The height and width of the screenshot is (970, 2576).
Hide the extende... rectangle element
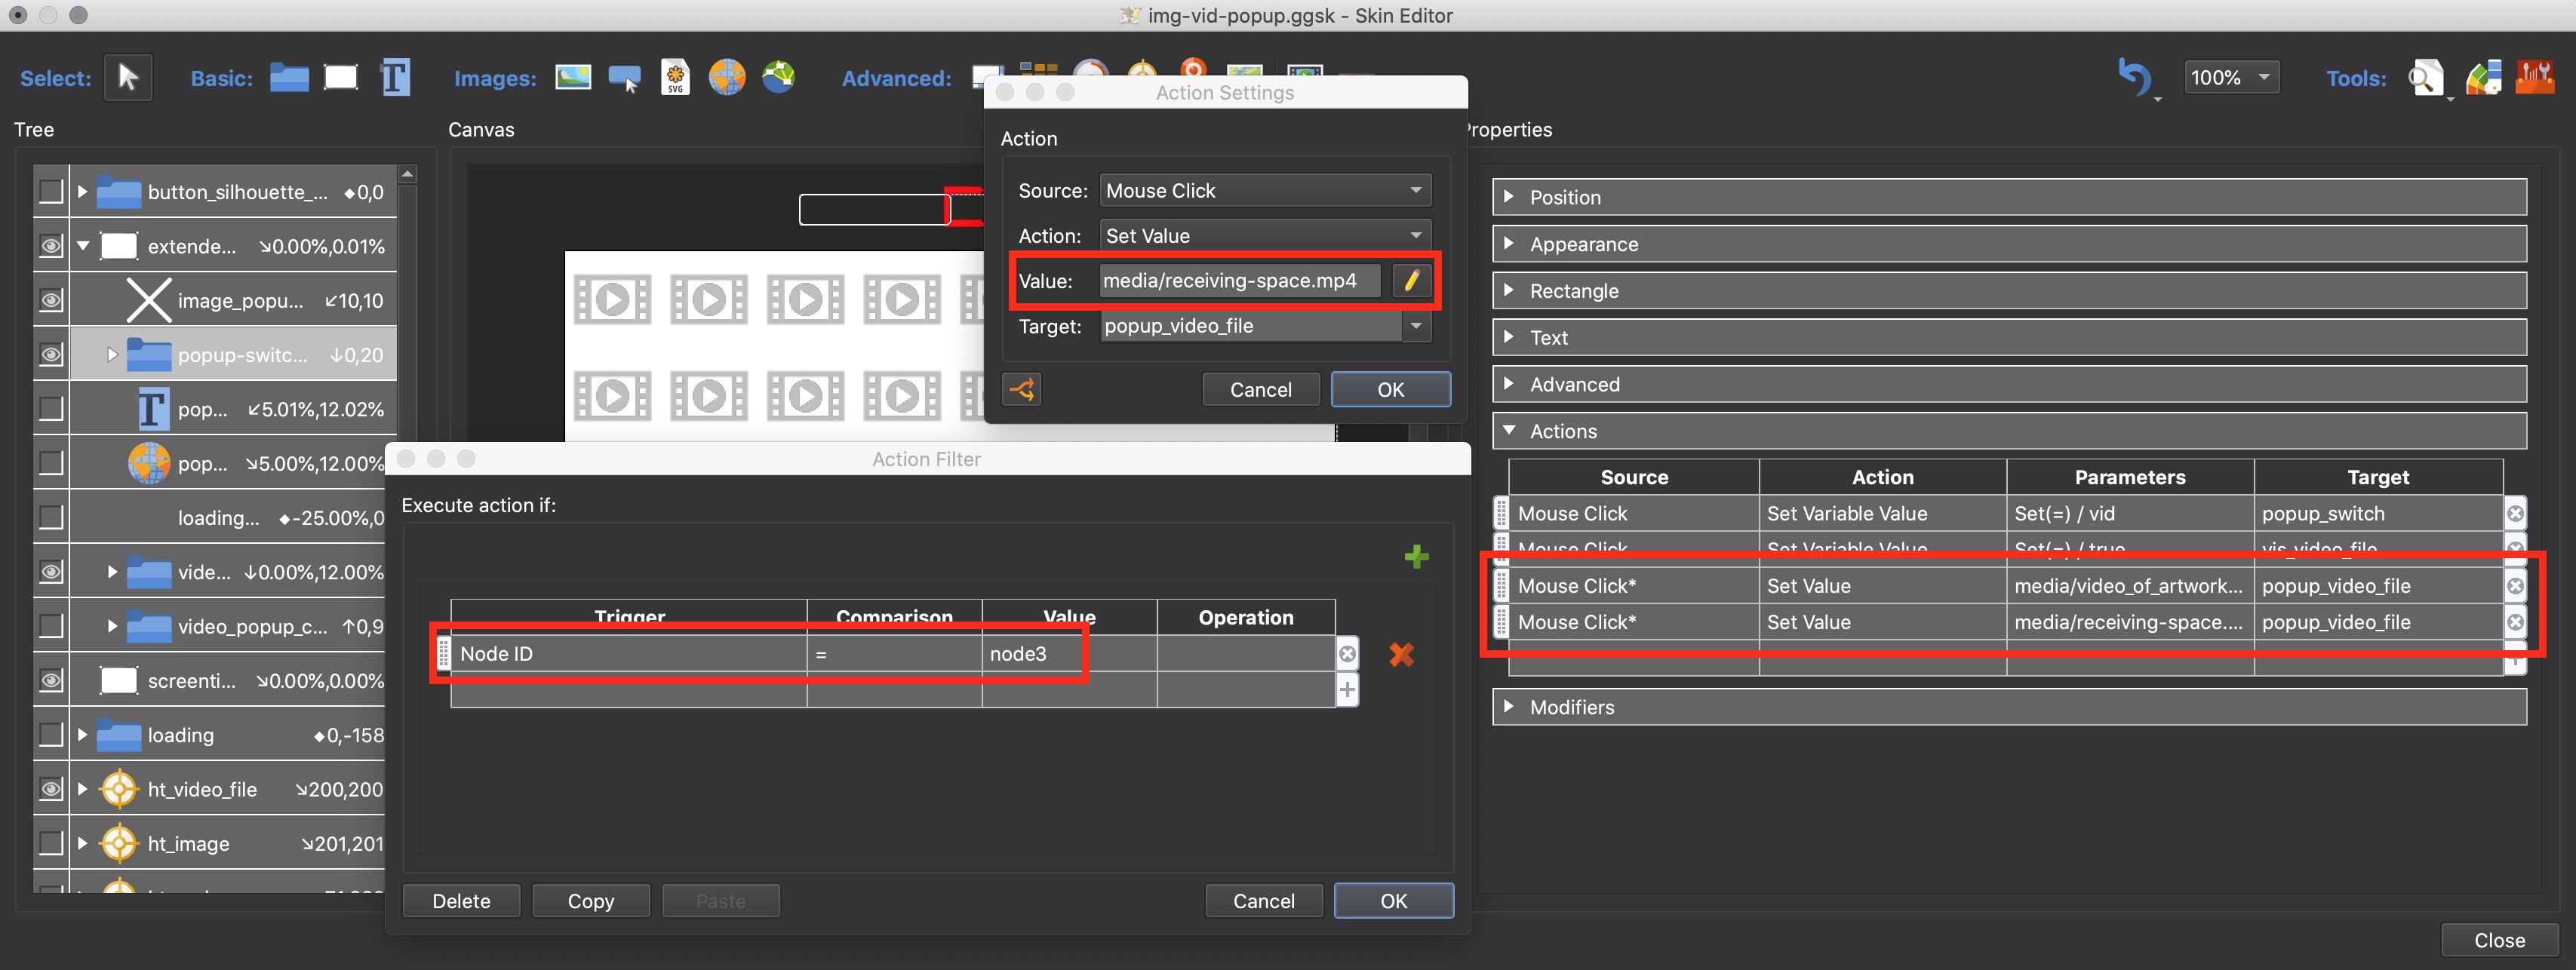click(x=50, y=246)
